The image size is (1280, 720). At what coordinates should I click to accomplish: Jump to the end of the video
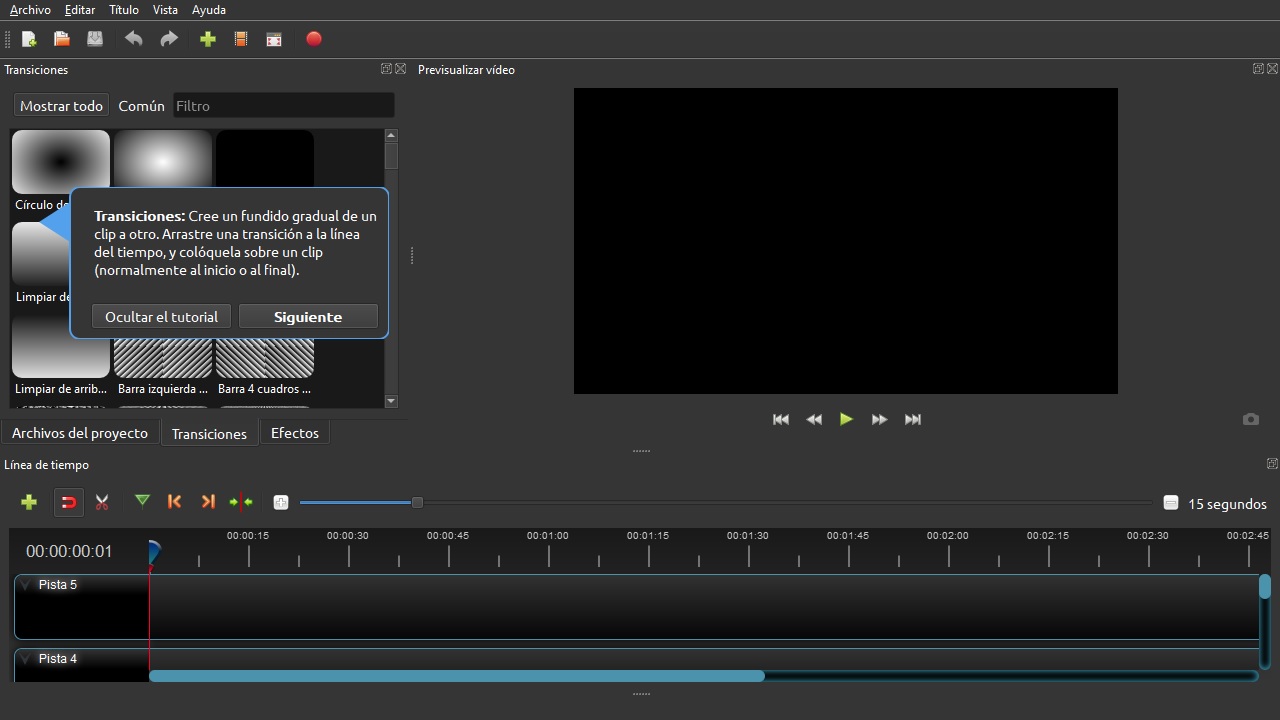pos(913,419)
